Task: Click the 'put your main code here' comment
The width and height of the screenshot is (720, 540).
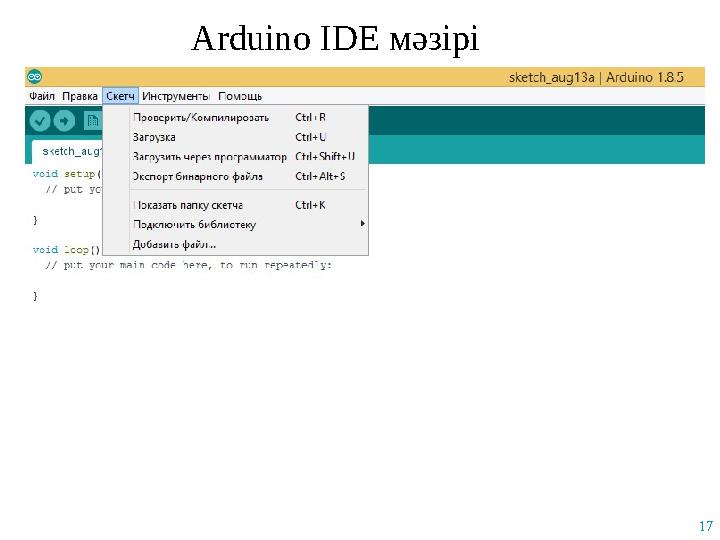Action: 188,265
